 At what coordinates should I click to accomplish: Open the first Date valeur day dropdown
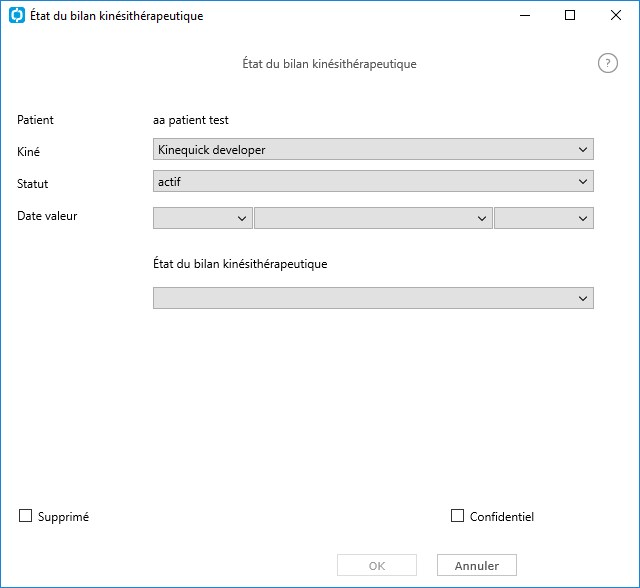(x=203, y=218)
